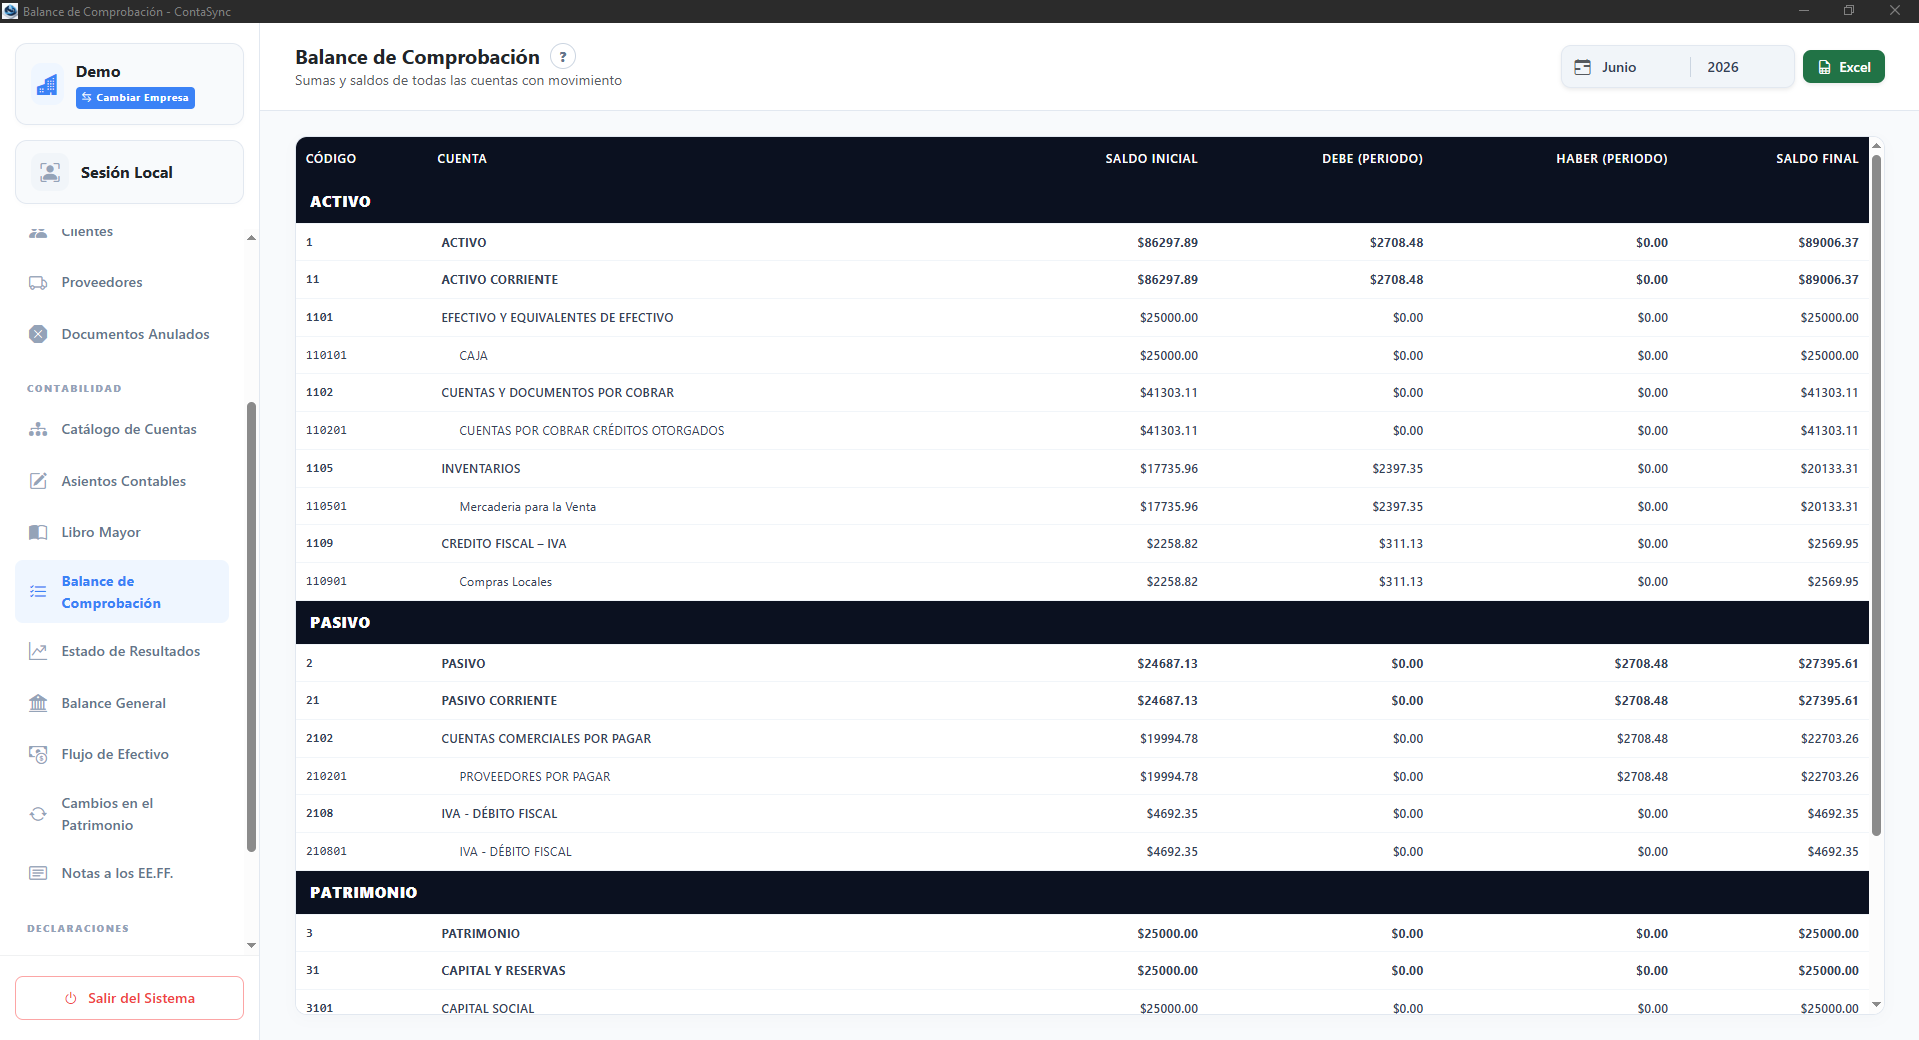1919x1040 pixels.
Task: Go to Estado de Resultados page
Action: point(122,651)
